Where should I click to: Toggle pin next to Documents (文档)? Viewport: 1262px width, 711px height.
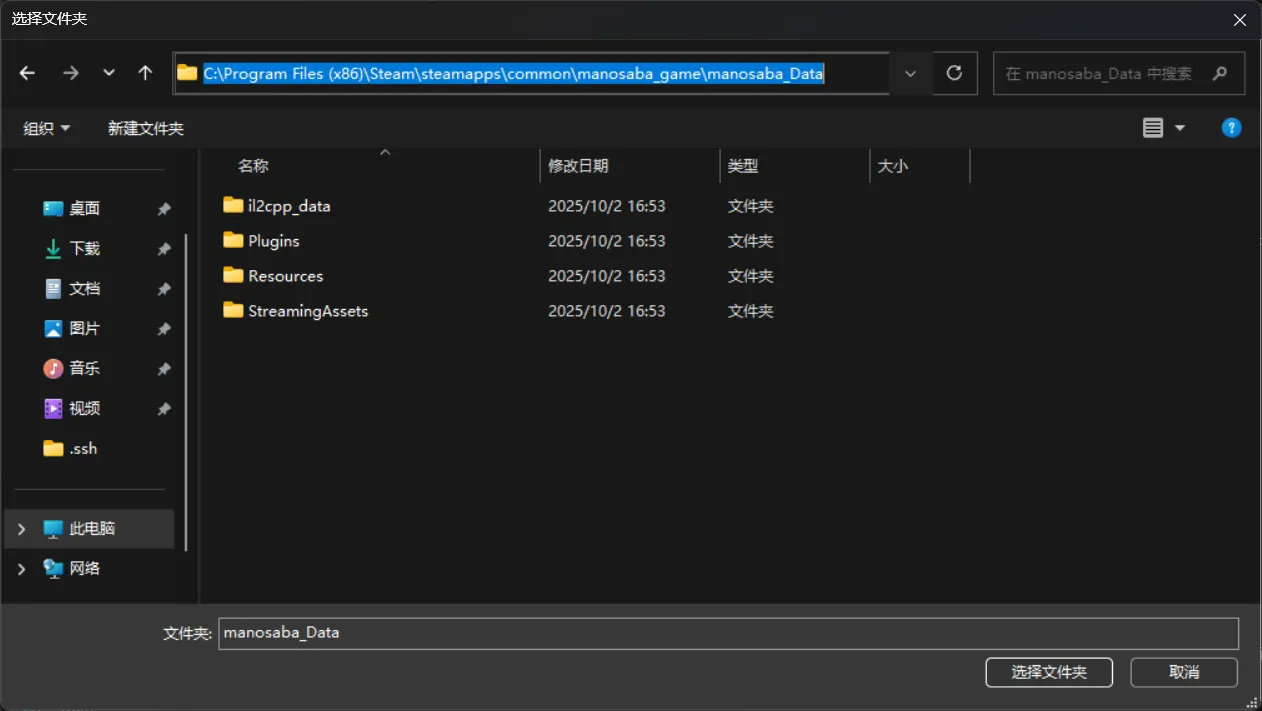164,289
